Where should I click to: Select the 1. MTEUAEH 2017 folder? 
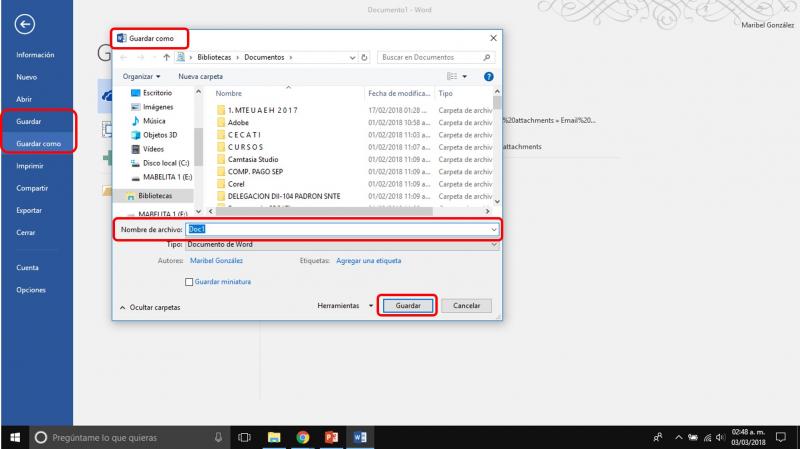tap(263, 110)
